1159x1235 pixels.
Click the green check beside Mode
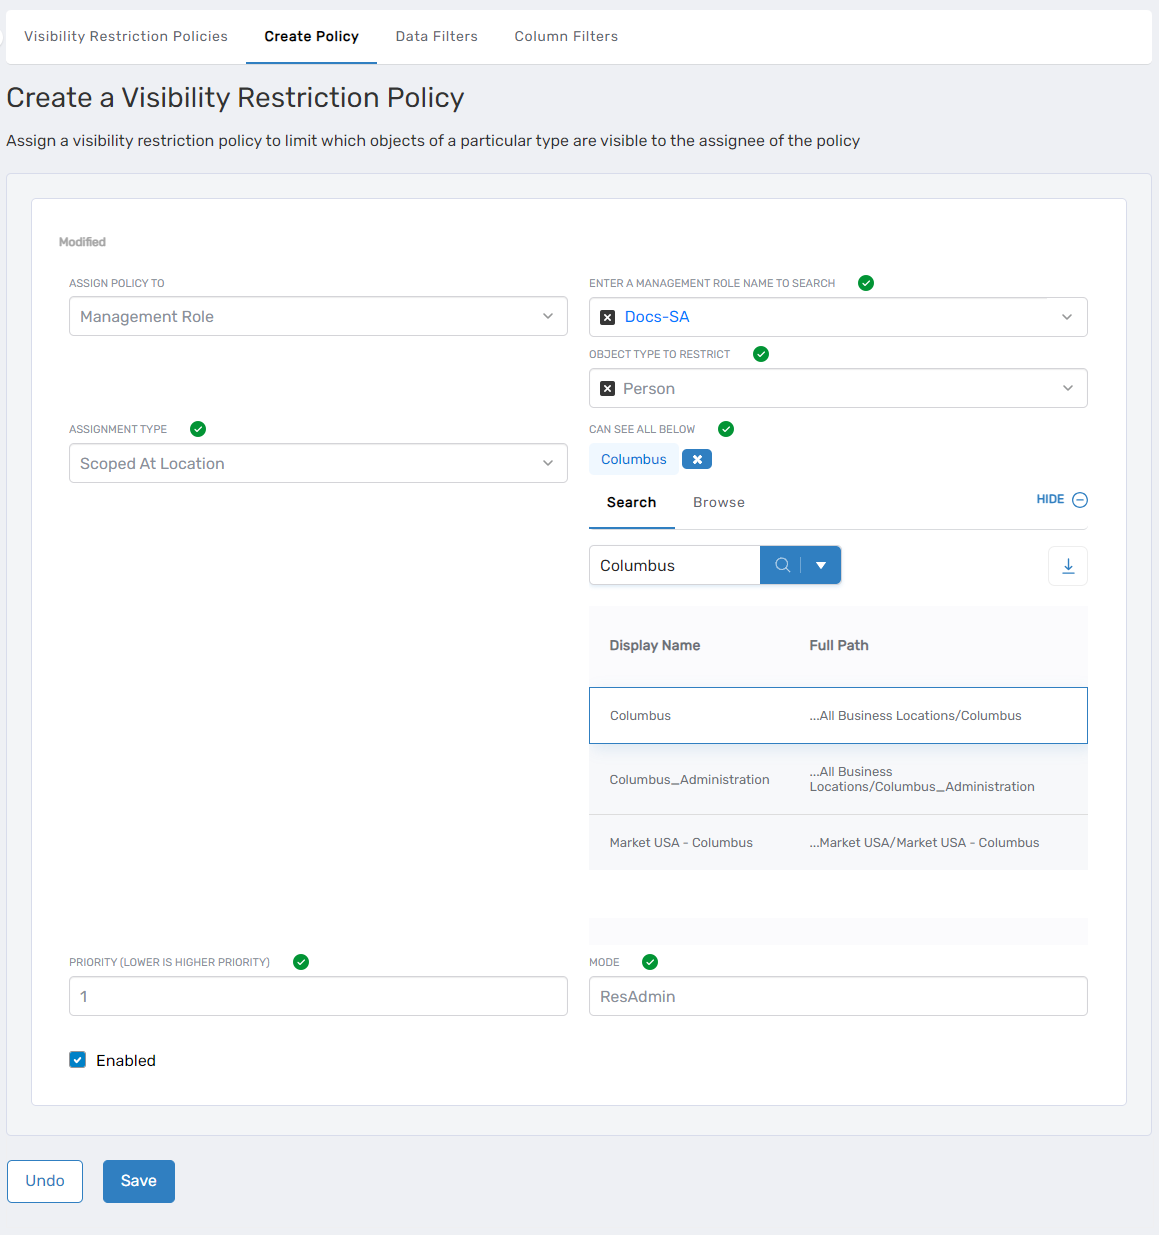[649, 961]
